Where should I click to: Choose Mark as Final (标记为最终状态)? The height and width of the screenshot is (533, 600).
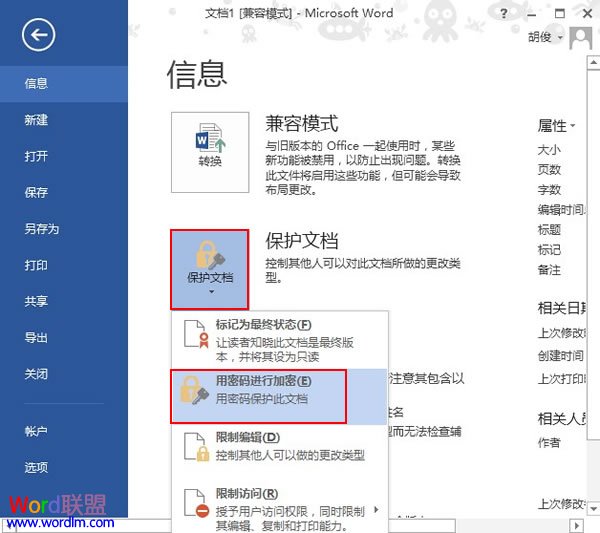coord(279,340)
